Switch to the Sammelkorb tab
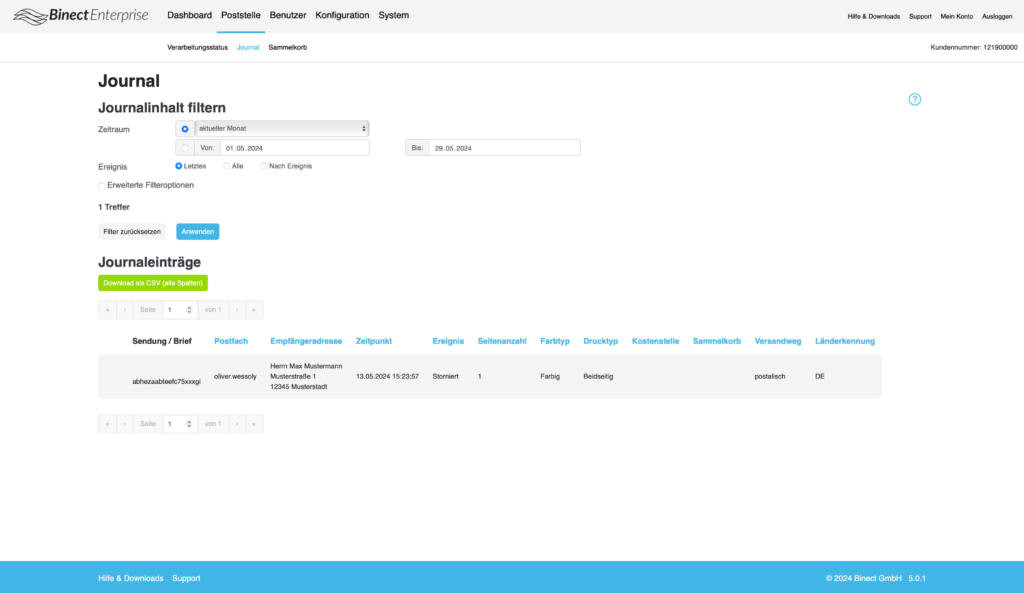The height and width of the screenshot is (593, 1024). 287,47
